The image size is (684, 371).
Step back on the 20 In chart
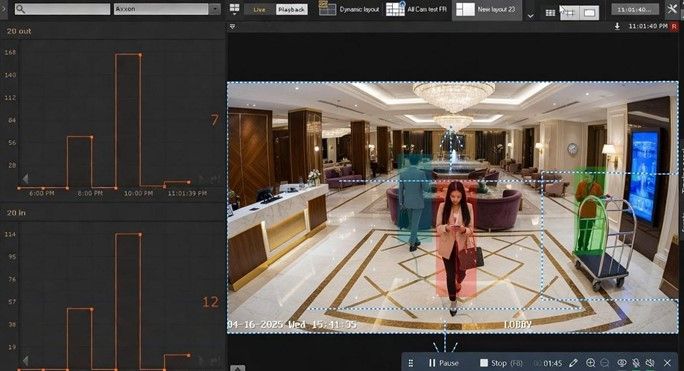25,361
